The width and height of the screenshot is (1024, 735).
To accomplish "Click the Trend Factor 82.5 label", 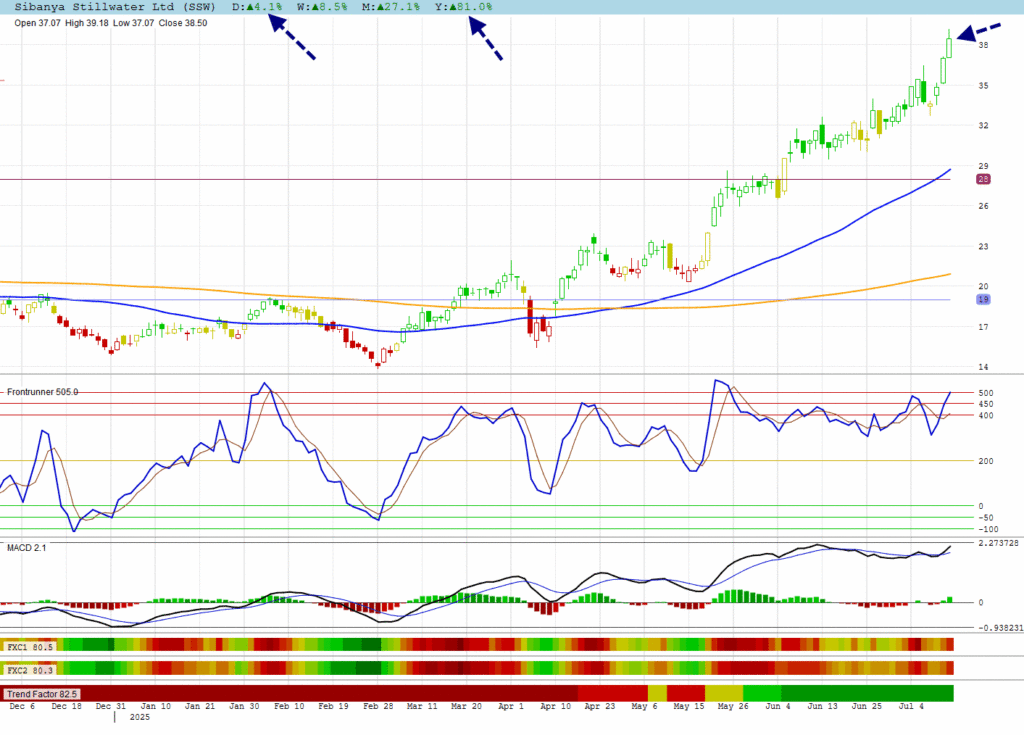I will 42,694.
